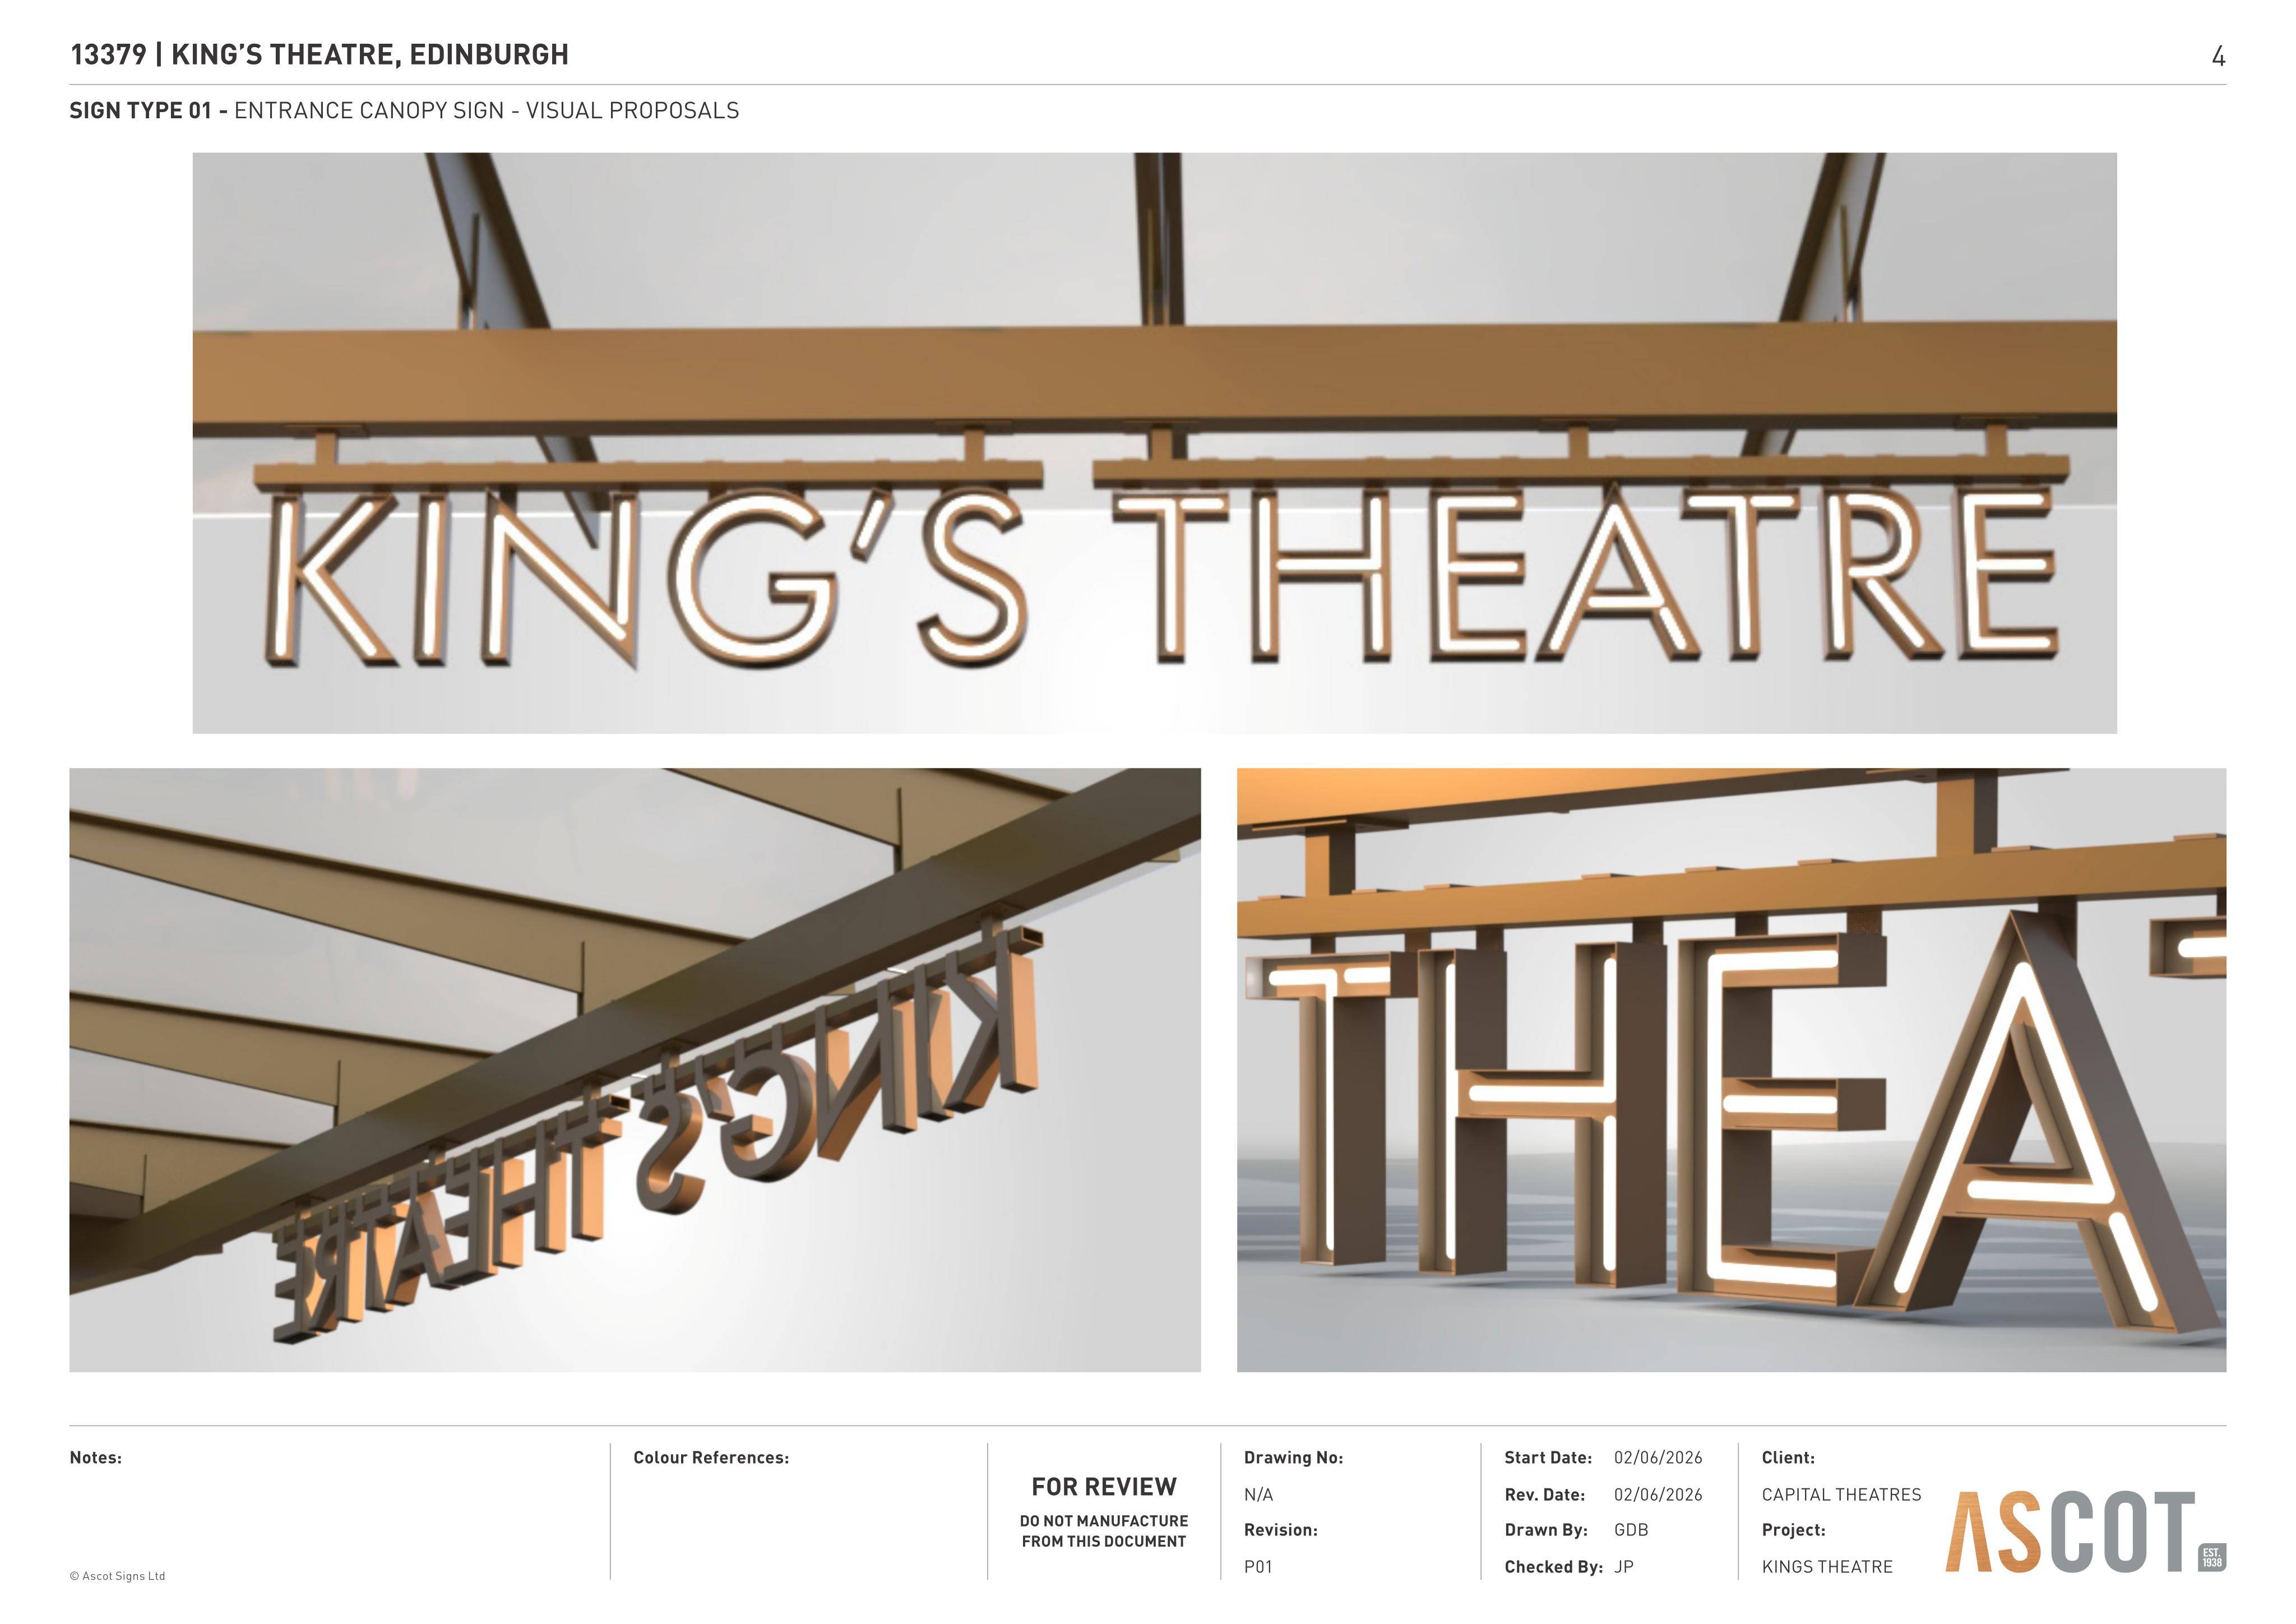Screen dimensions: 2296x1624
Task: Select the Rev. Date value 02/06/2026
Action: tap(1658, 1495)
